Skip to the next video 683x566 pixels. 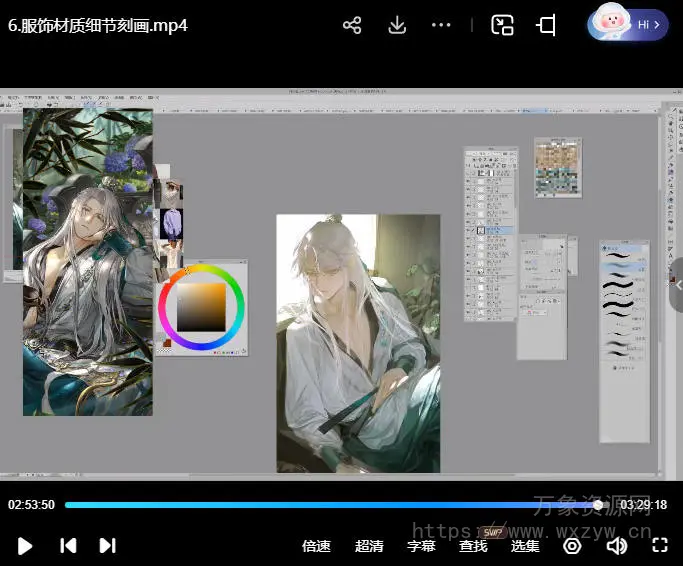[x=108, y=545]
